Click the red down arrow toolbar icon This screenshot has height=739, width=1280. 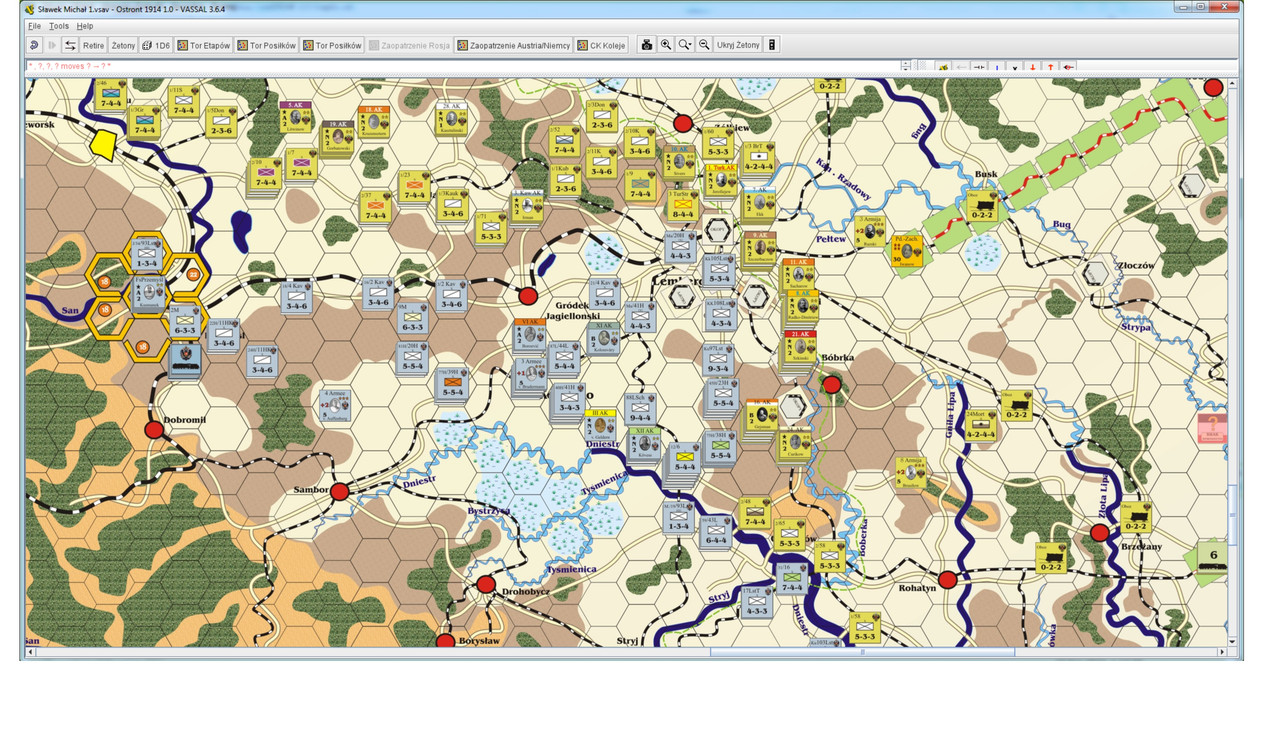pyautogui.click(x=1033, y=67)
